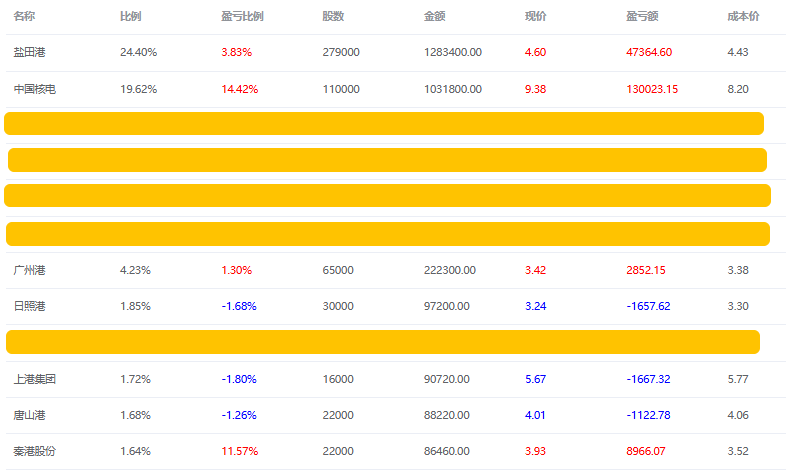Click the 30000 shares cell

[338, 306]
